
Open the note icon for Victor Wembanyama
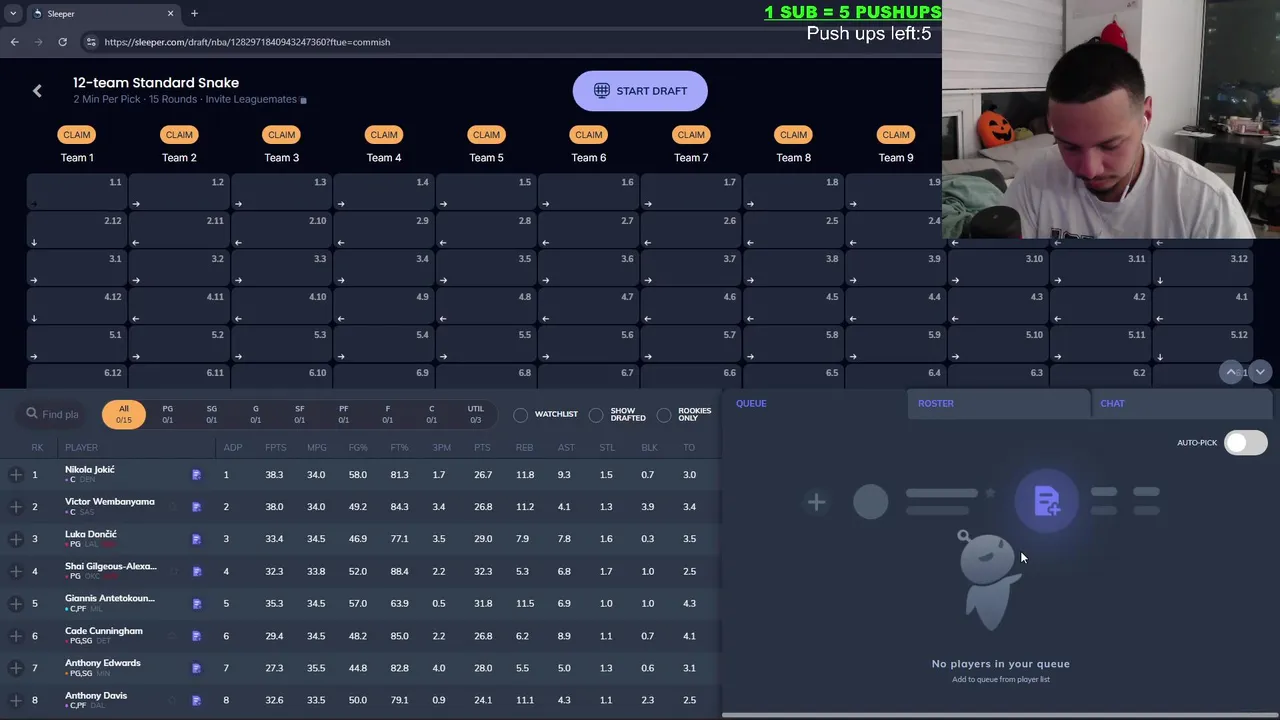coord(196,507)
